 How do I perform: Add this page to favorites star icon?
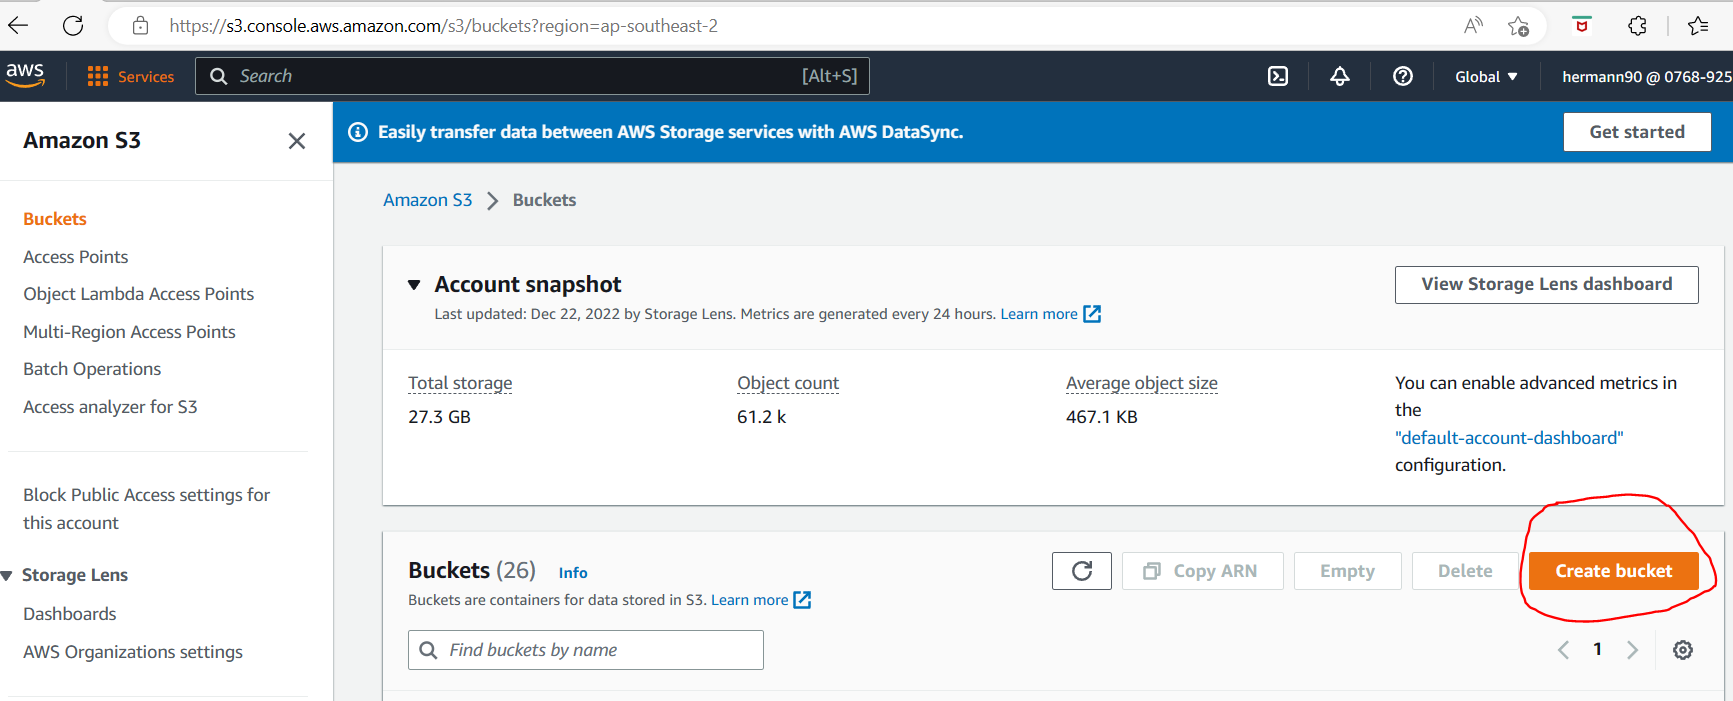1519,26
